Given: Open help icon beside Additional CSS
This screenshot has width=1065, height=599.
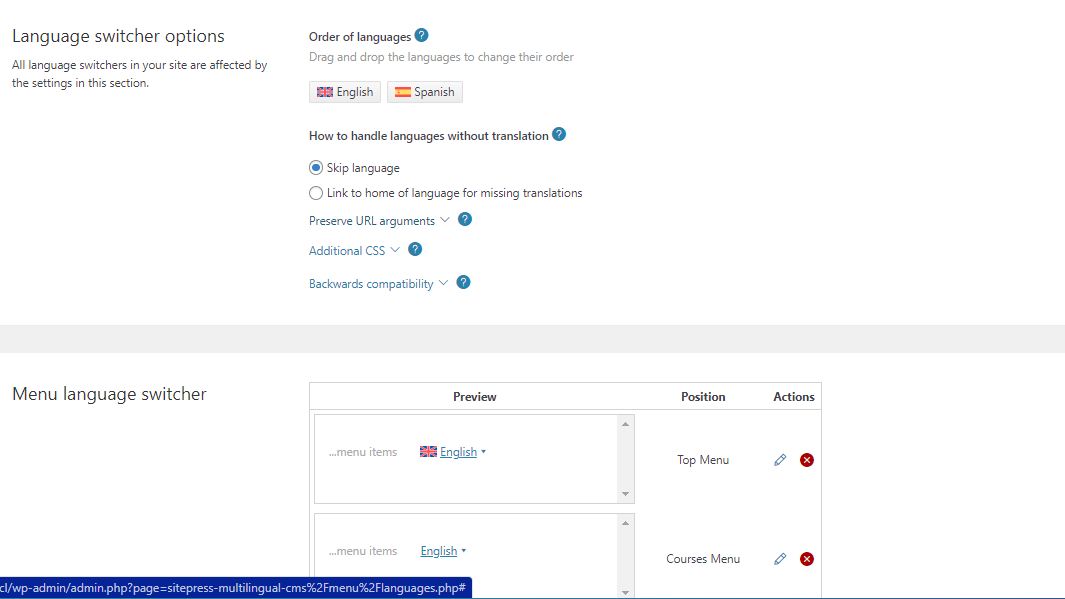Looking at the screenshot, I should (415, 249).
